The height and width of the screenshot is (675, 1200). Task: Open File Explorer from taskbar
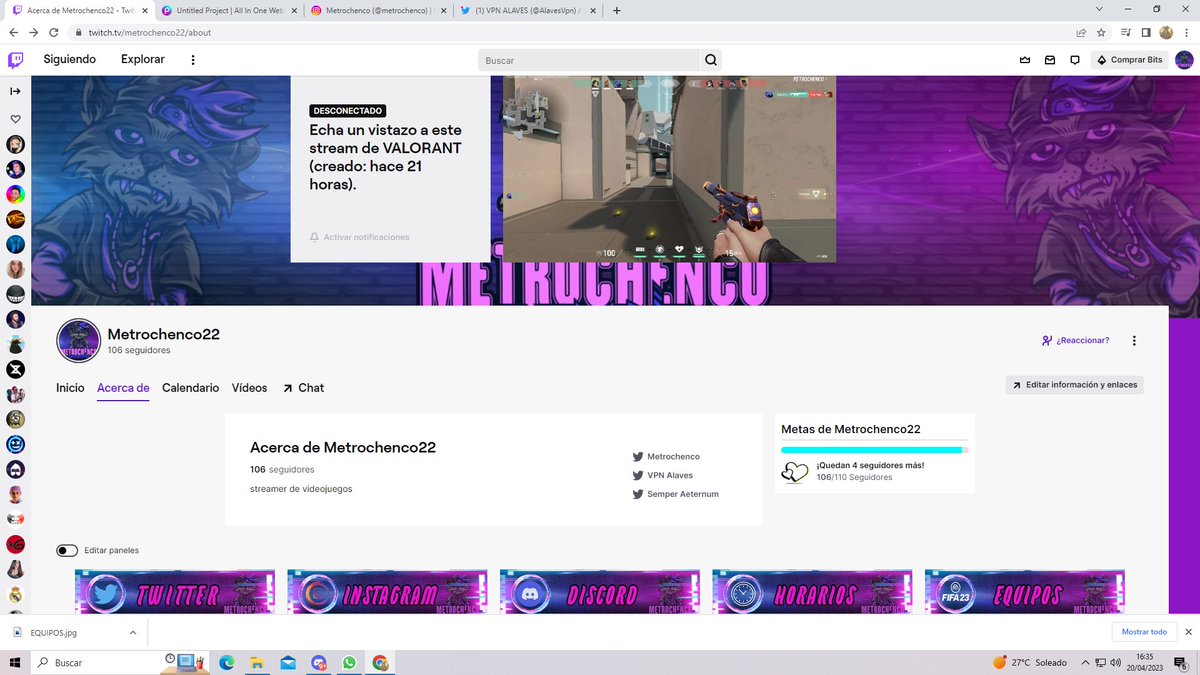pyautogui.click(x=257, y=662)
